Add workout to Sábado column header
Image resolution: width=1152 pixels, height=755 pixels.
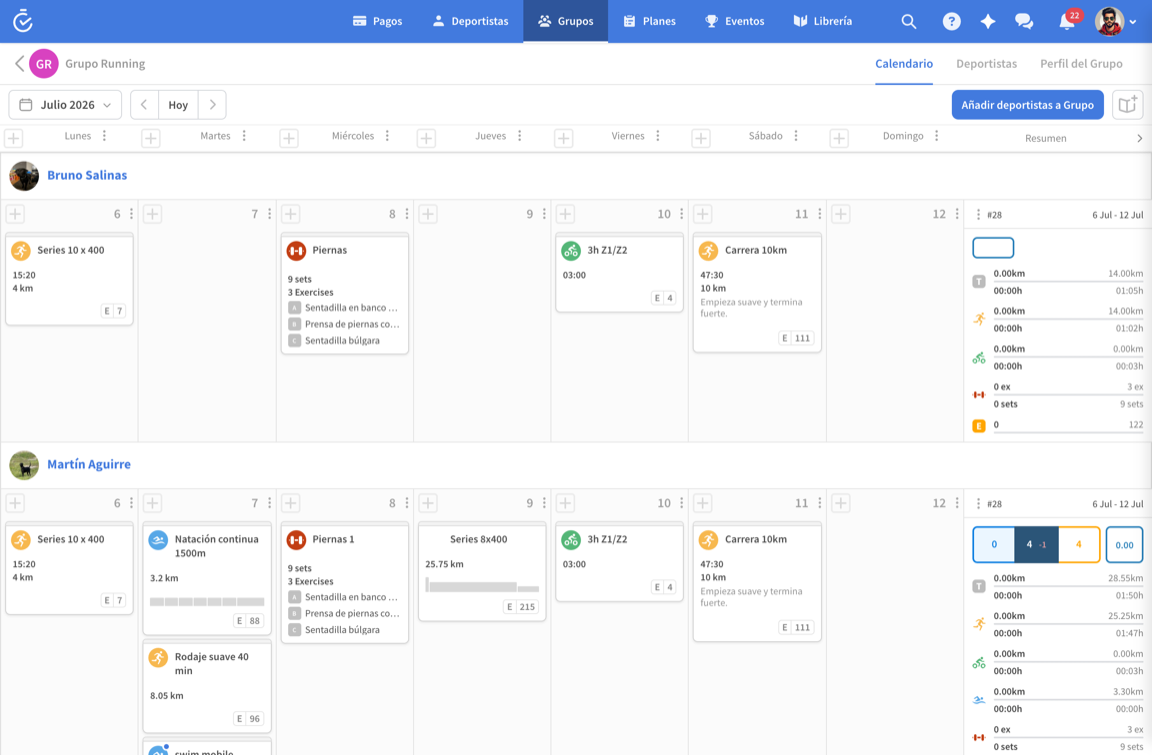coord(701,137)
